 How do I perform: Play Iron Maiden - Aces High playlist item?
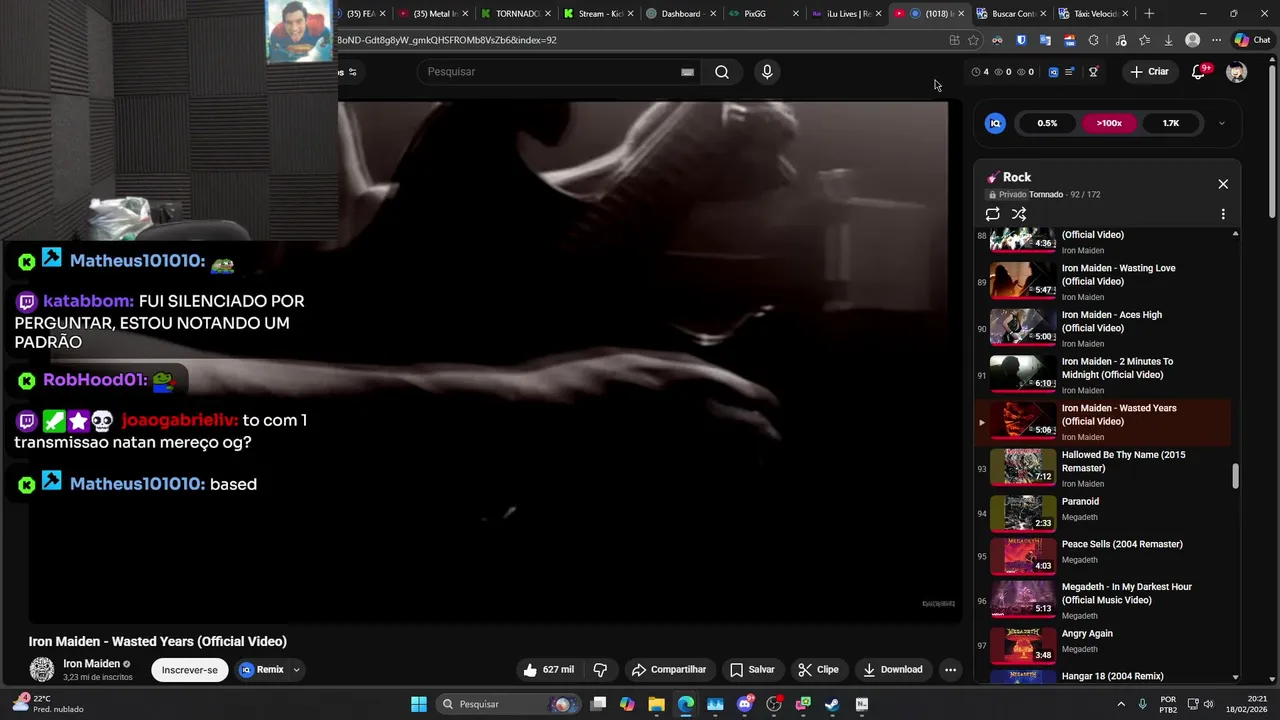pos(1103,328)
